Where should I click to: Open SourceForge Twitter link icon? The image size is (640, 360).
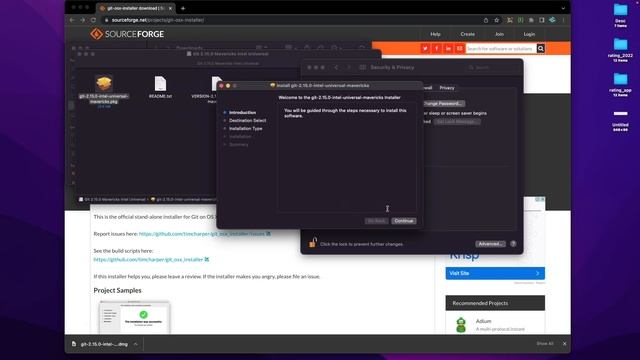(425, 49)
